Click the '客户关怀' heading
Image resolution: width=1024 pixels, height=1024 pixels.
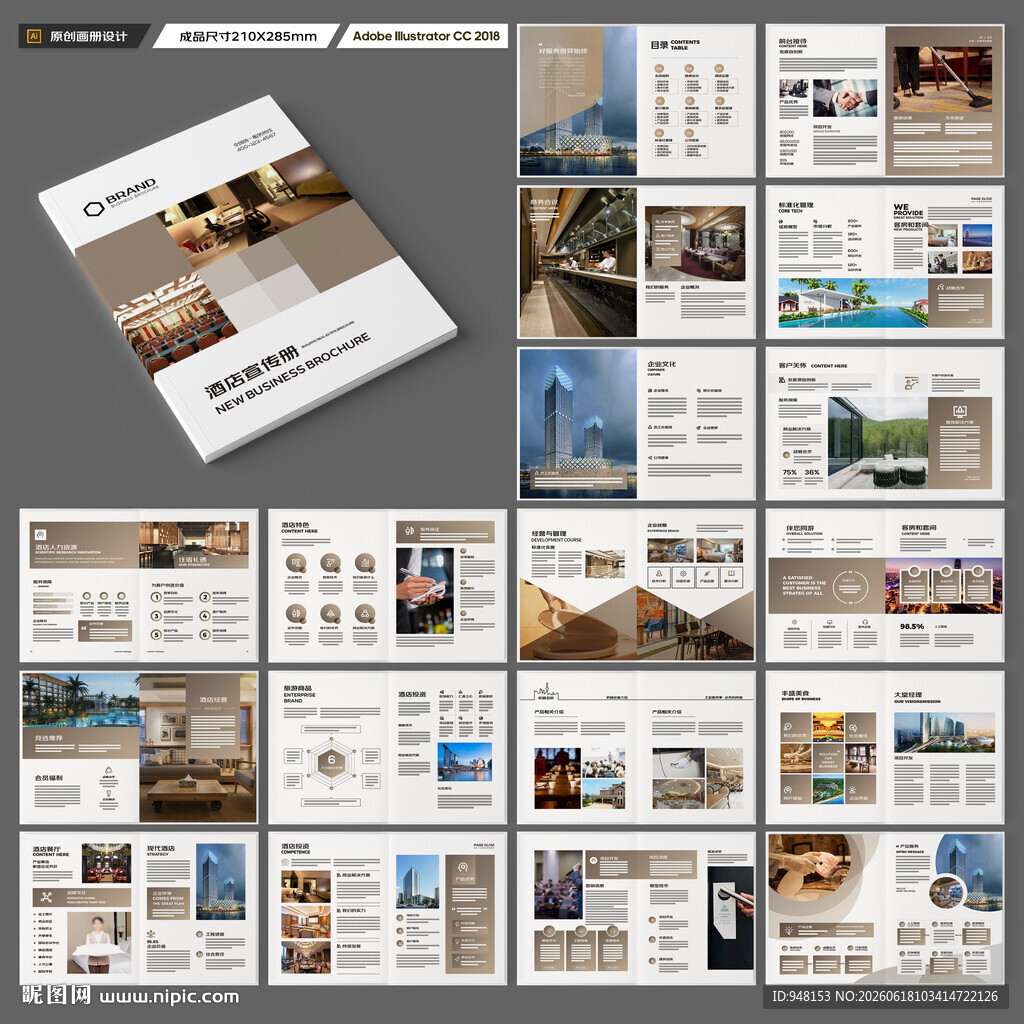tap(792, 366)
